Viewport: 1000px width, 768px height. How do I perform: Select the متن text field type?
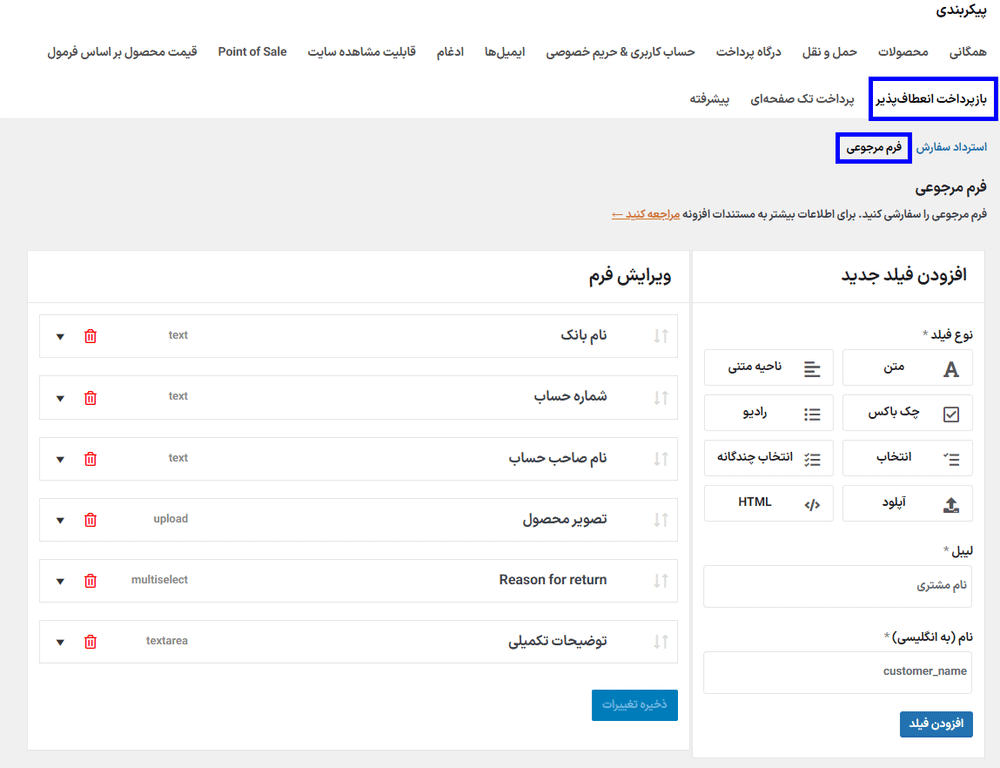(907, 368)
